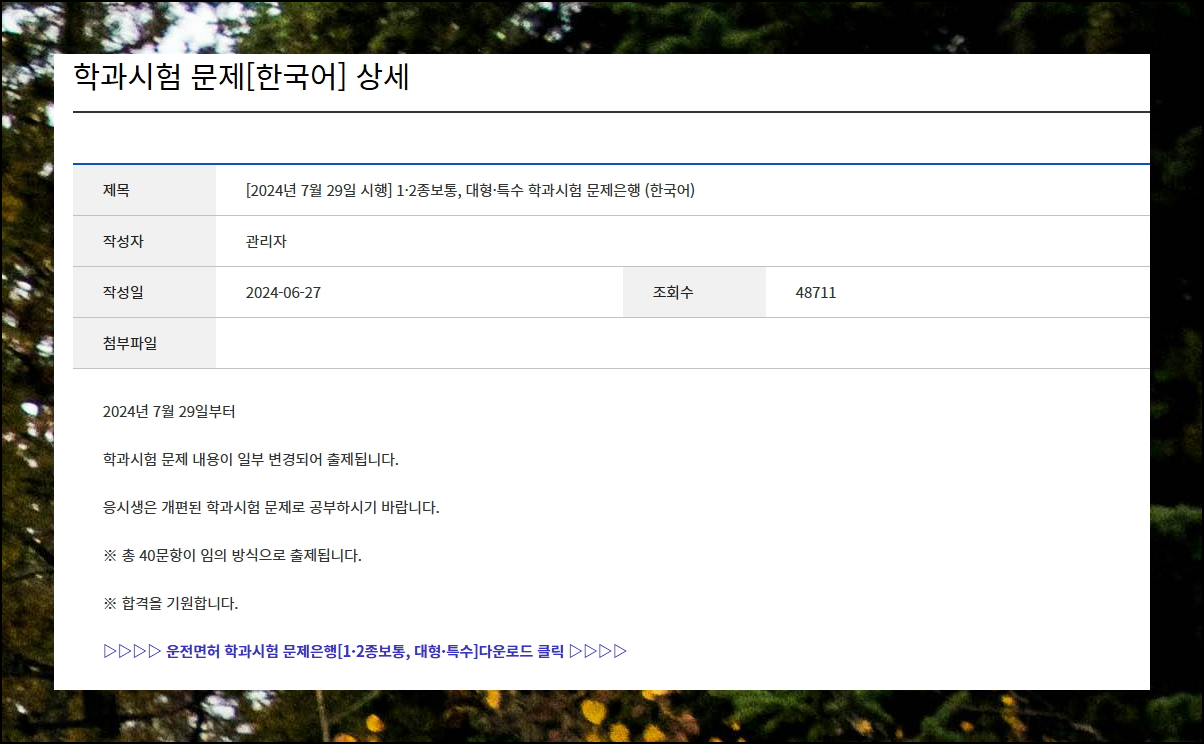Select the line 2024년 7월 29일부터
This screenshot has height=744, width=1204.
click(169, 411)
